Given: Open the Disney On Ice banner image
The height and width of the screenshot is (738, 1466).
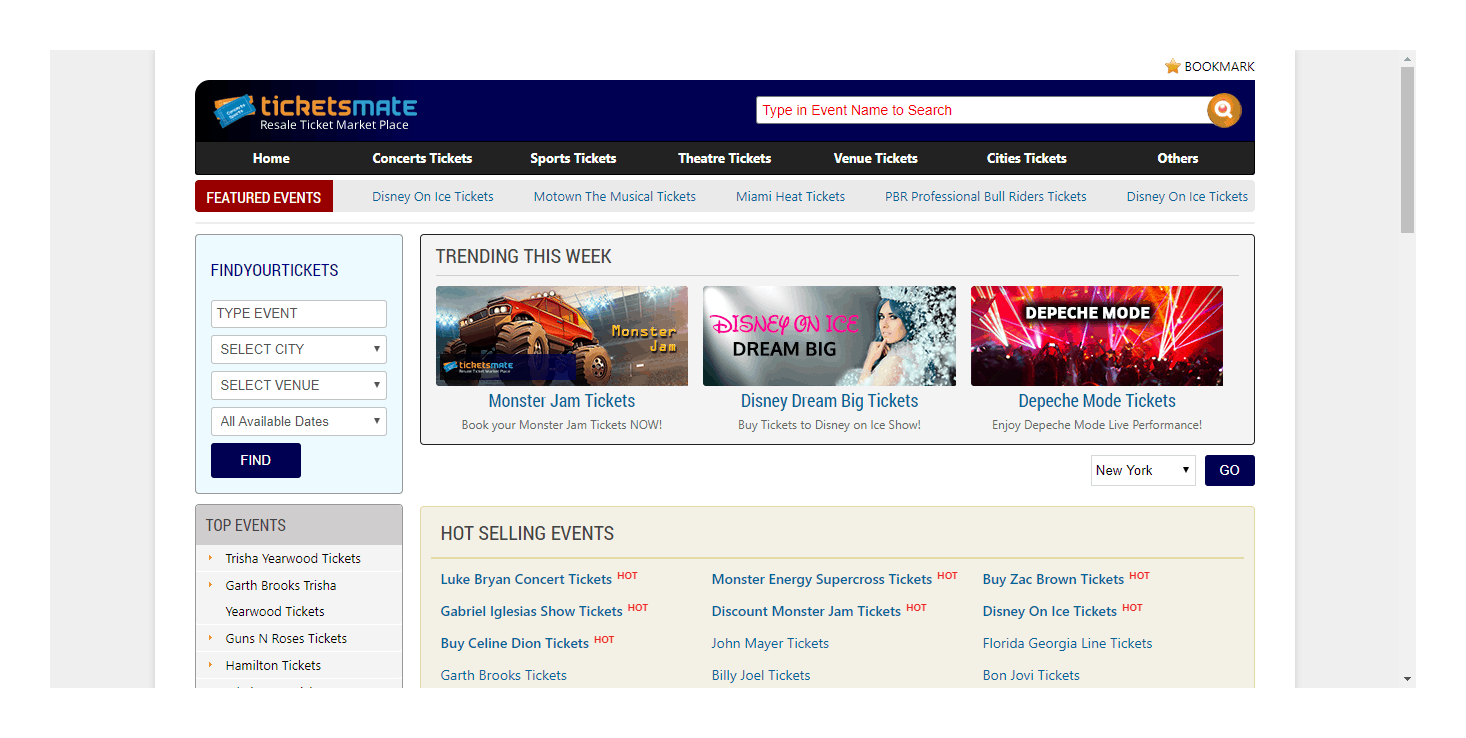Looking at the screenshot, I should coord(829,336).
